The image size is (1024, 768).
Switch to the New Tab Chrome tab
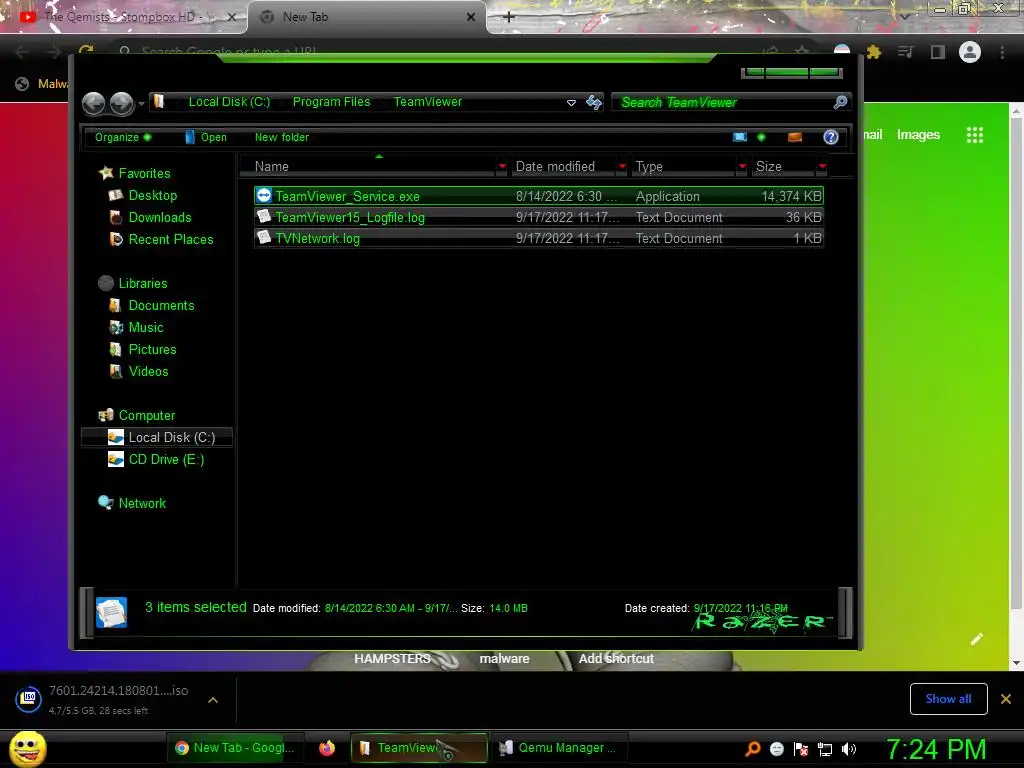point(367,17)
